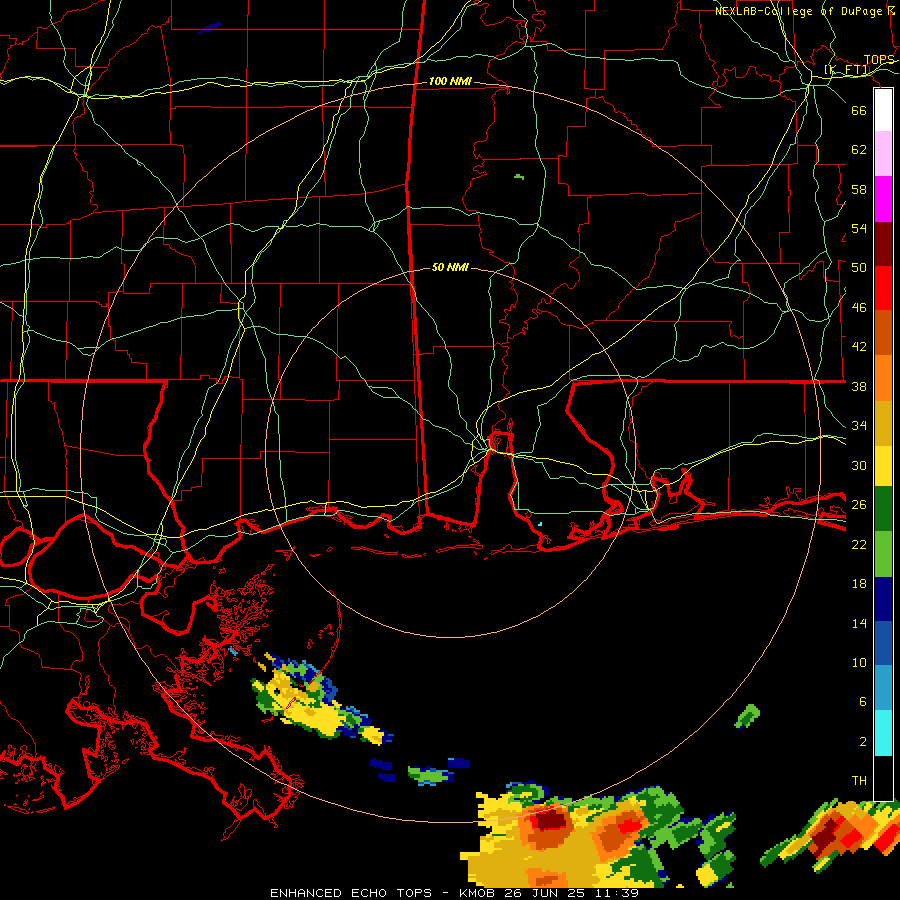Click the magenta legend swatch

(883, 199)
